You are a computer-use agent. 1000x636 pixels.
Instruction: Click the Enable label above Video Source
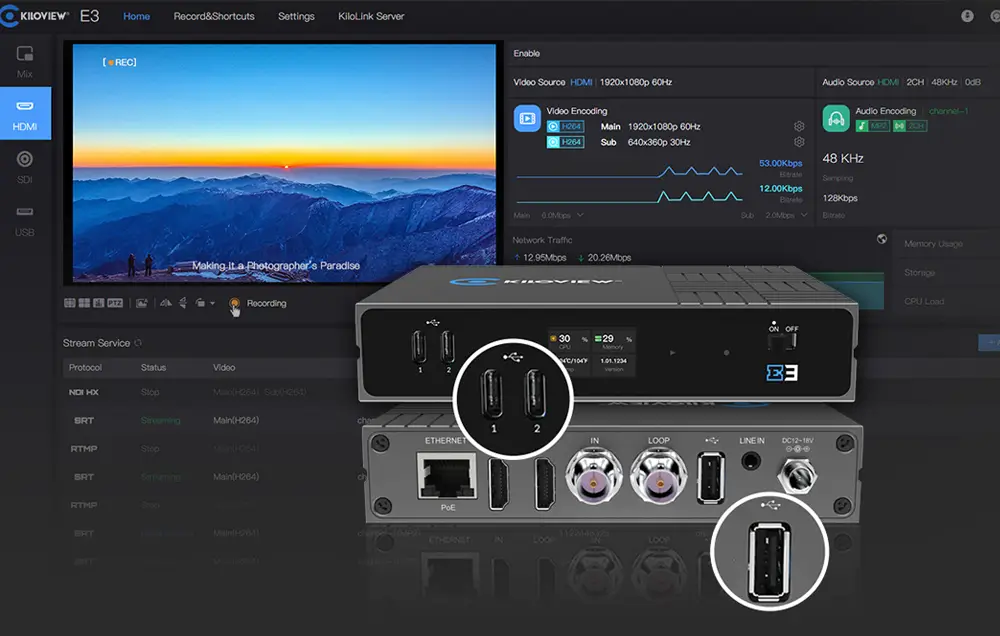pos(527,54)
